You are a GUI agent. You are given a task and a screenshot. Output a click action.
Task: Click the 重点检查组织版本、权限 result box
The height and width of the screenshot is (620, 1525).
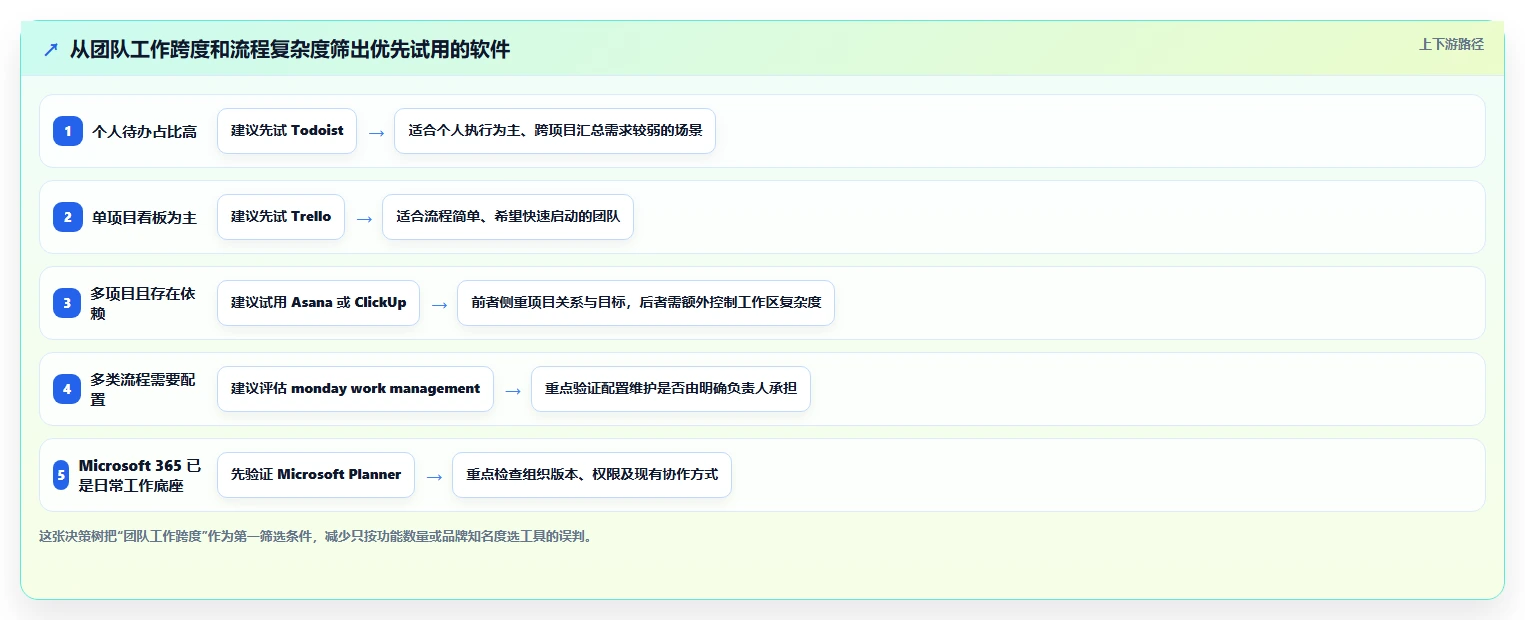click(592, 475)
